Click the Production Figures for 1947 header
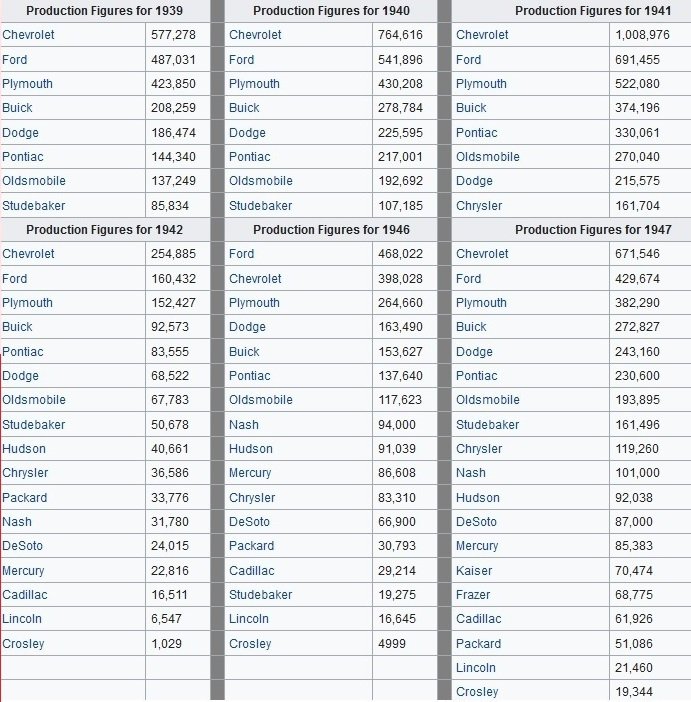The image size is (691, 702). (x=593, y=230)
